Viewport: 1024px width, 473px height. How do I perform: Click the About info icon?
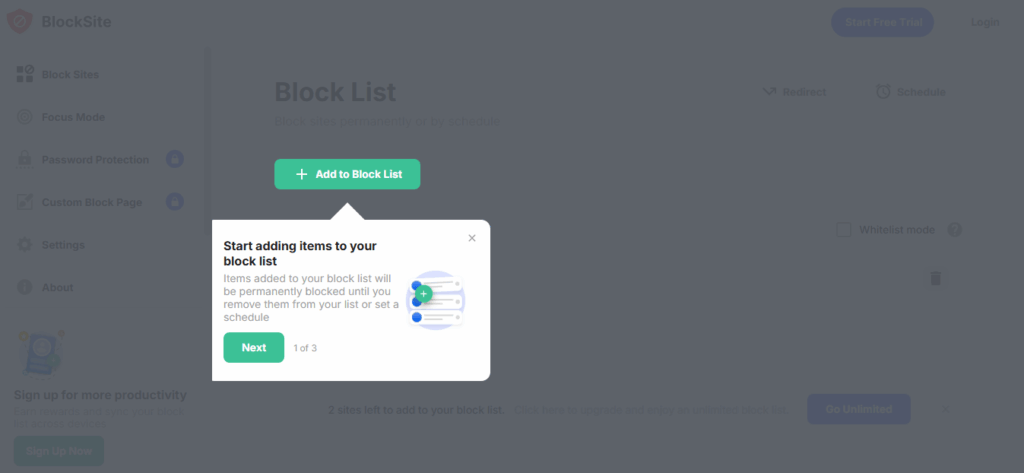click(25, 287)
